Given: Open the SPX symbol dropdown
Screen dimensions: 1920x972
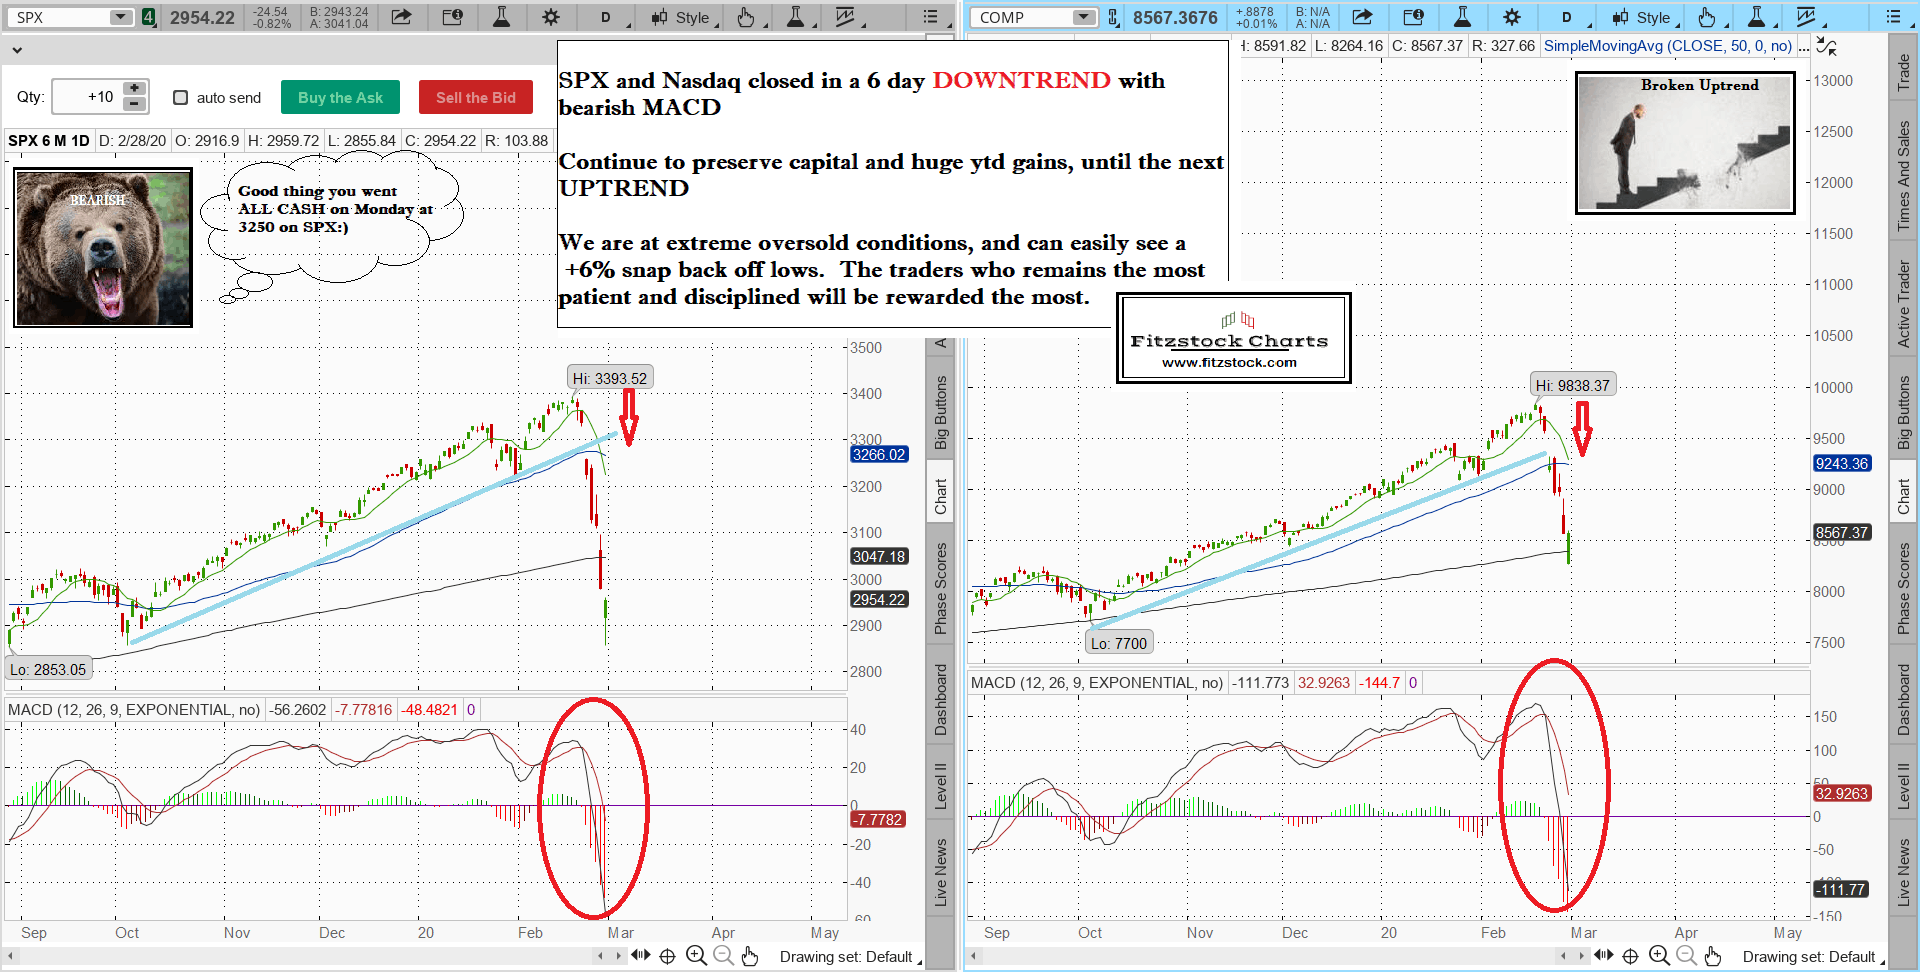Looking at the screenshot, I should coord(120,17).
